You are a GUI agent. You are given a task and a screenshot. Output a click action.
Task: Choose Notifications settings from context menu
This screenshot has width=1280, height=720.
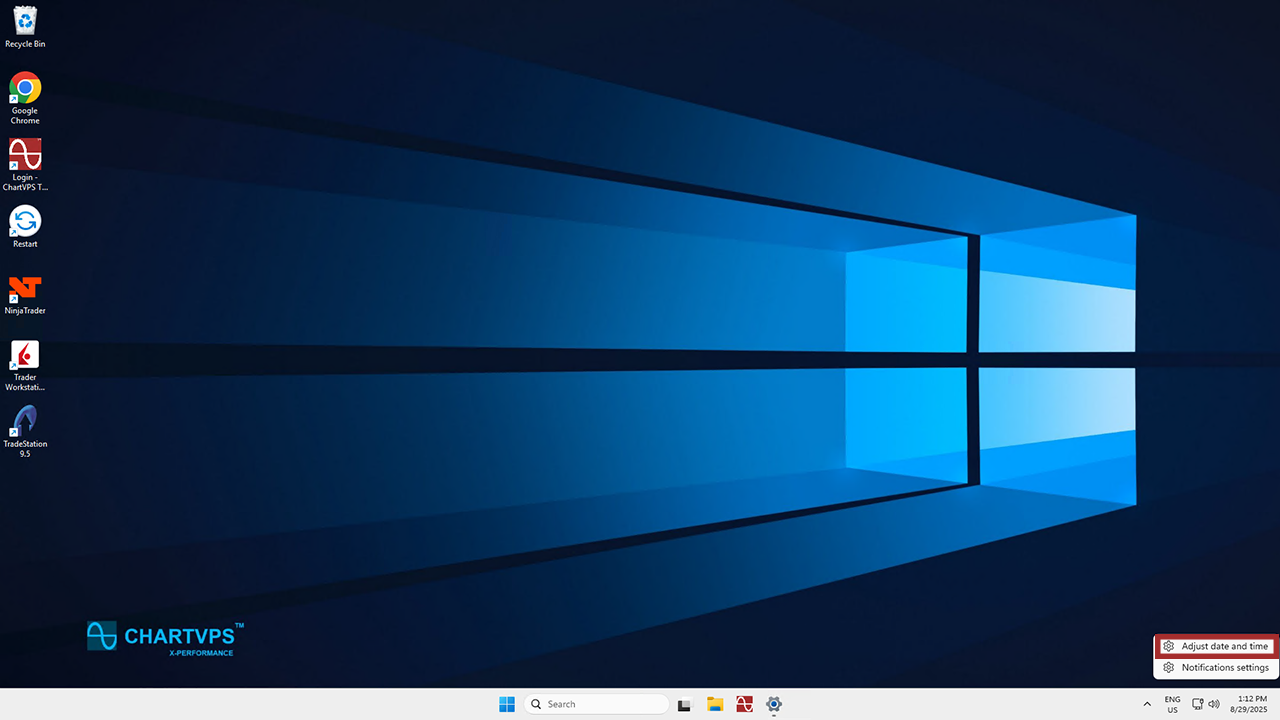1216,668
